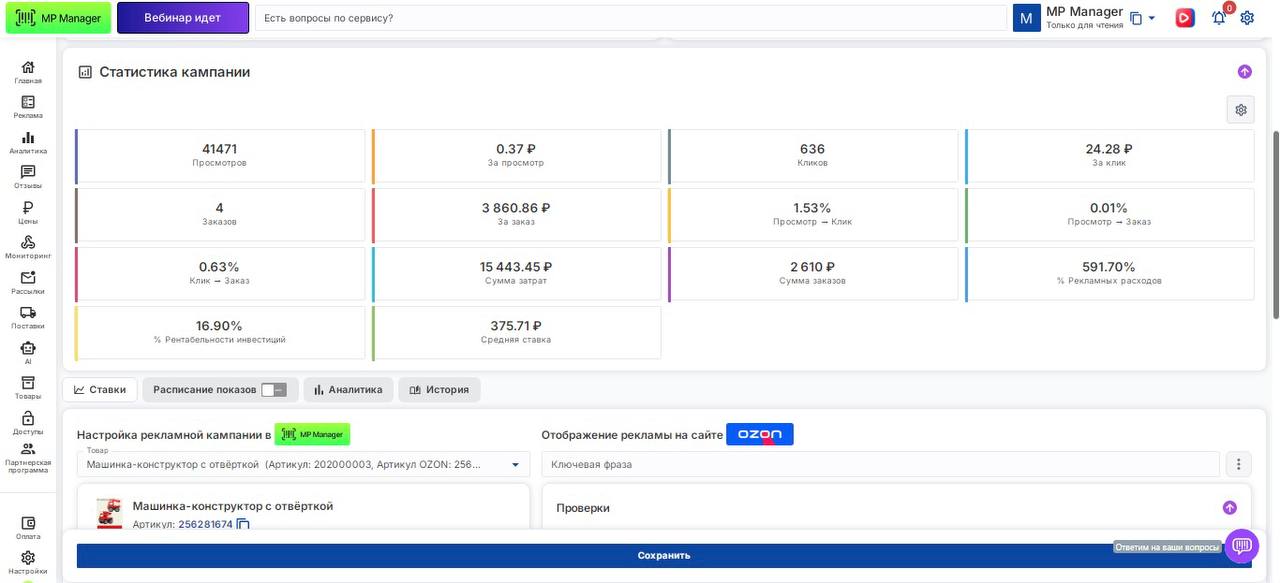
Task: Expand the Товар product dropdown
Action: click(515, 464)
